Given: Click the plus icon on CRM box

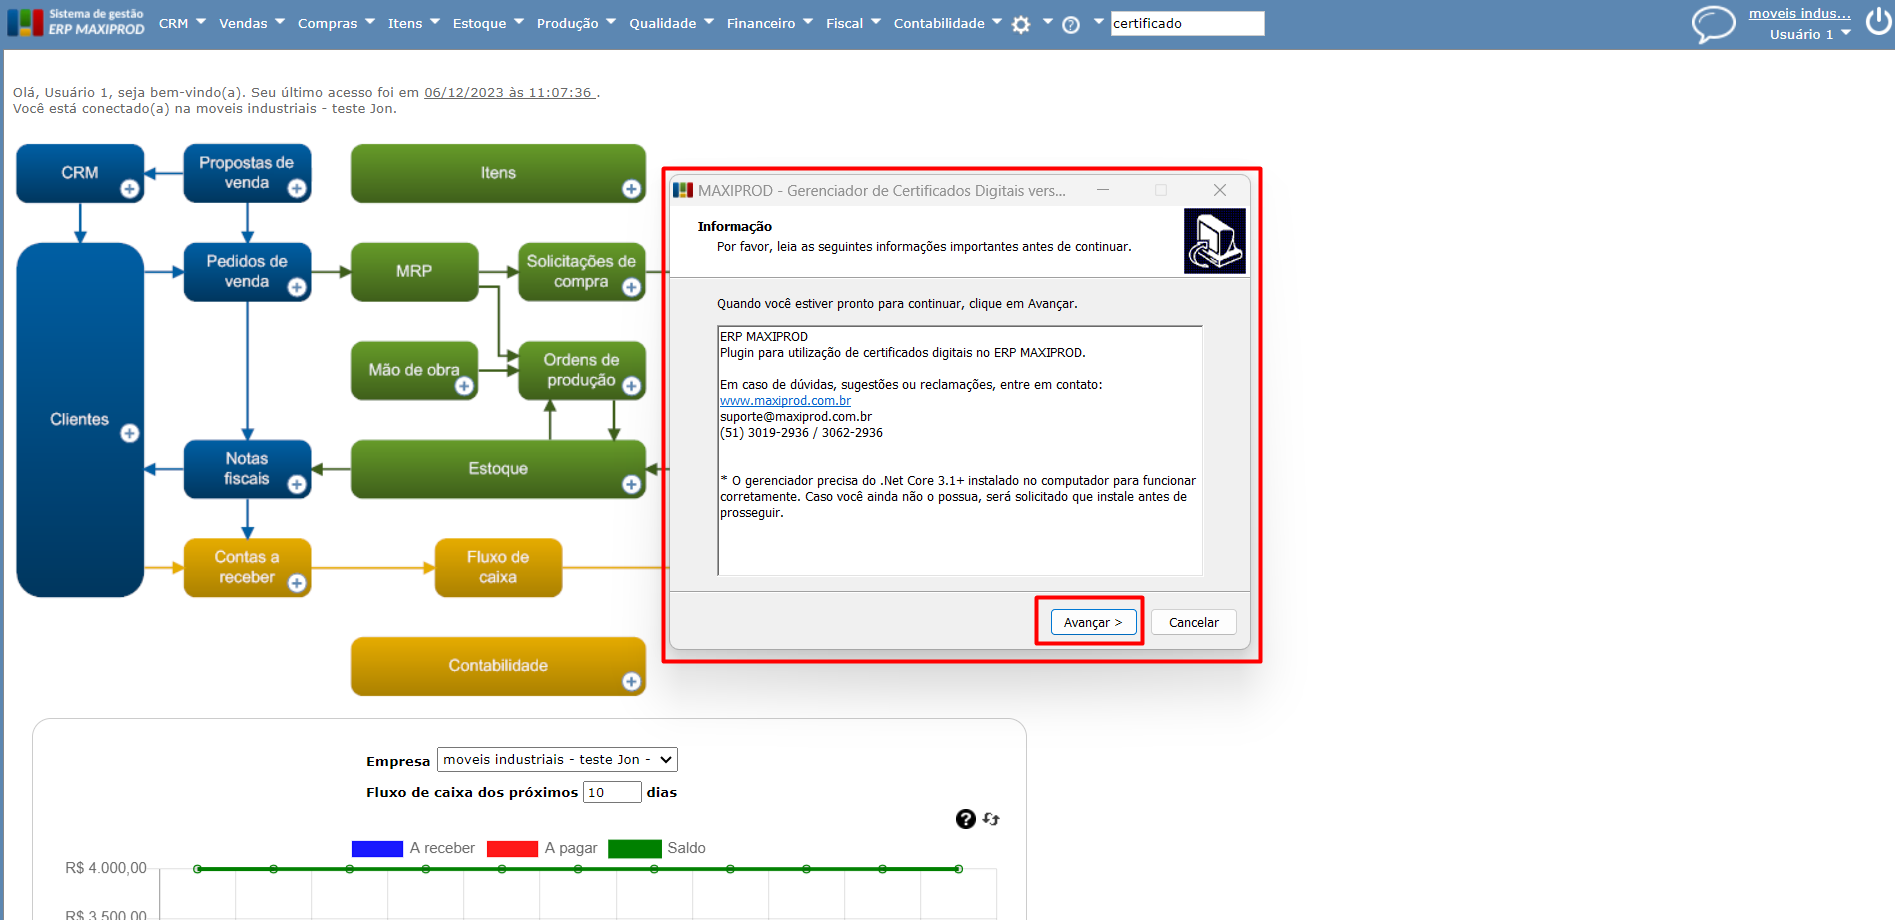Looking at the screenshot, I should tap(130, 189).
